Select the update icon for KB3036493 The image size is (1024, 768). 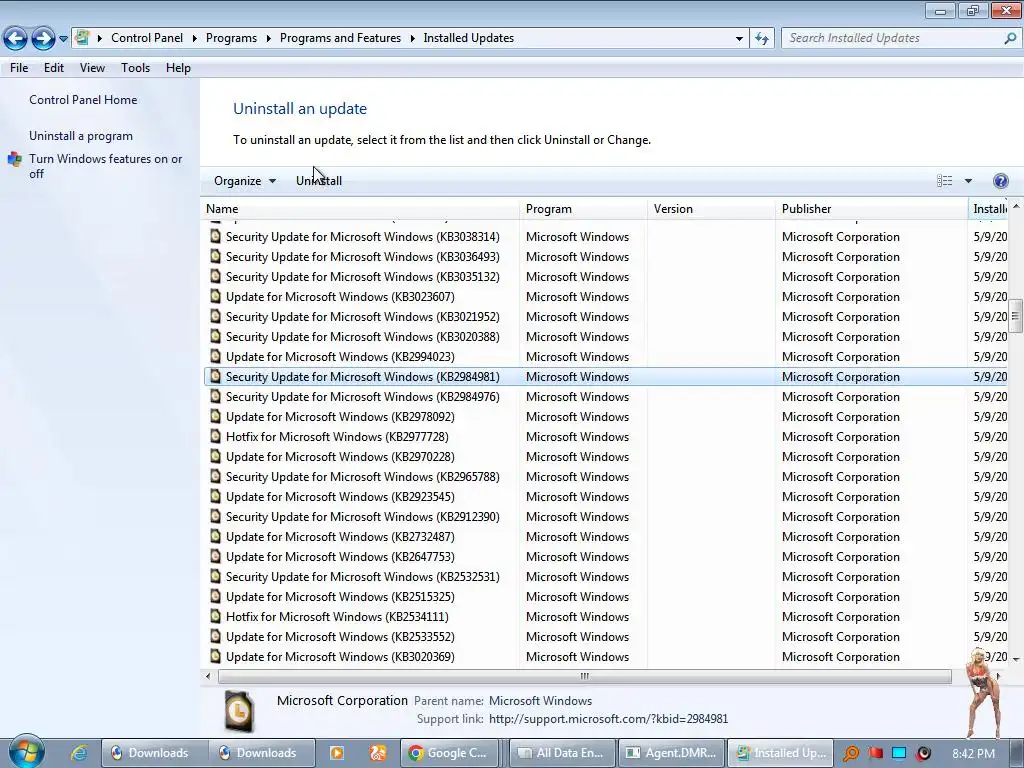tap(215, 257)
